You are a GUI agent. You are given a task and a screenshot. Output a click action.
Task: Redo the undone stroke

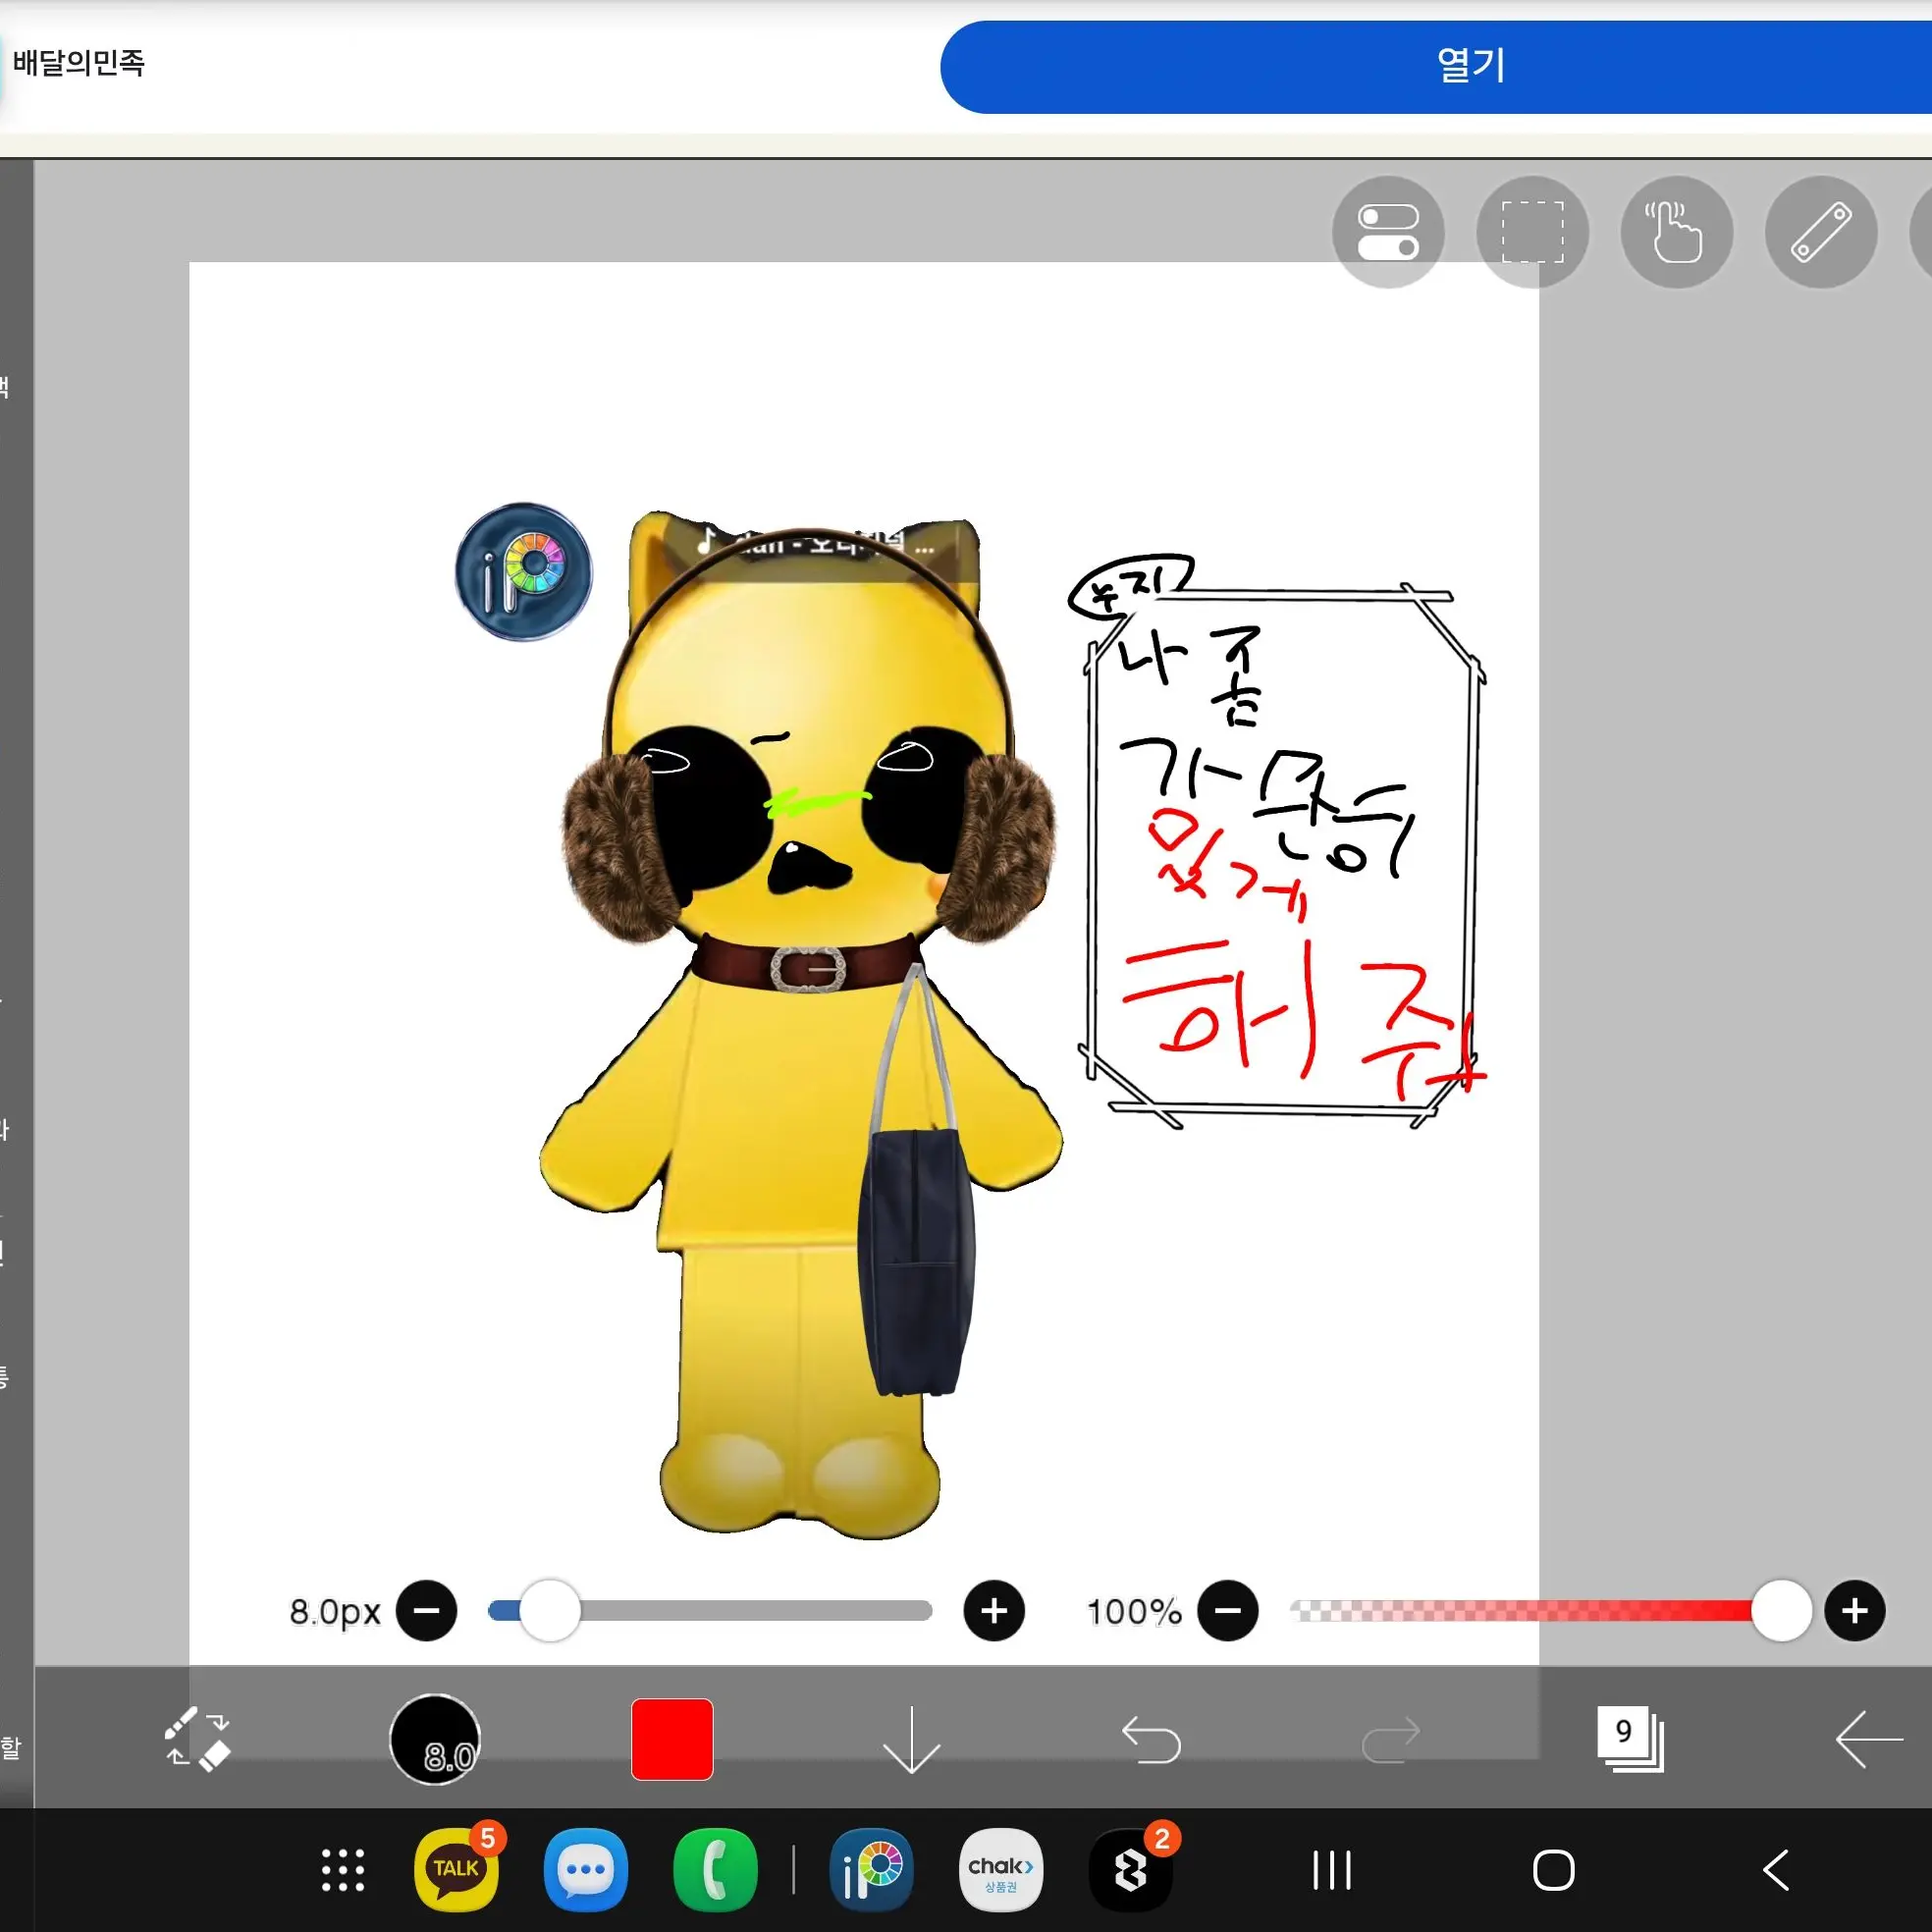pos(1391,1739)
